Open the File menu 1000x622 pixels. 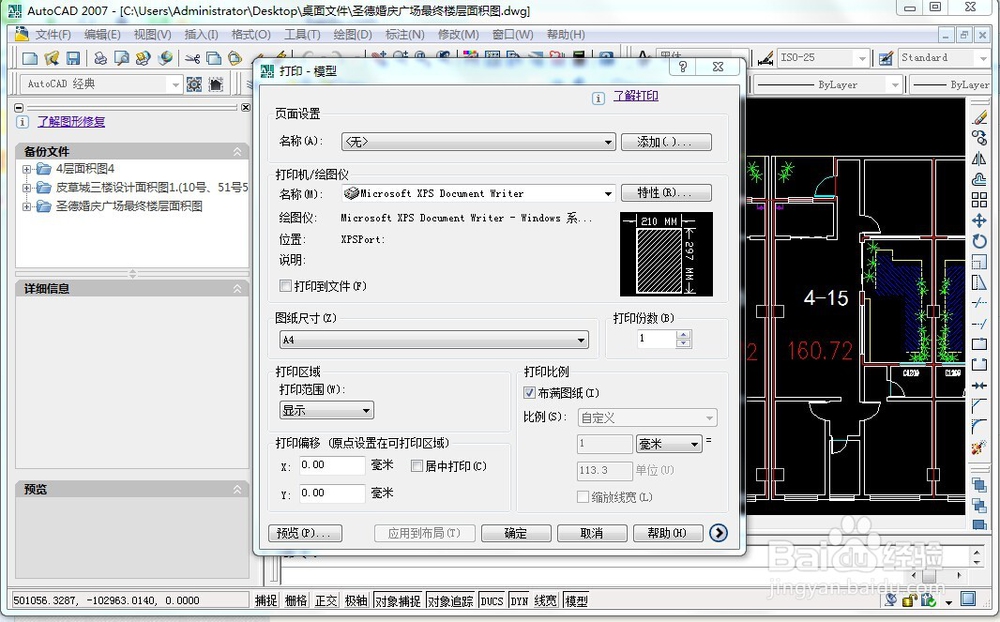click(x=52, y=34)
